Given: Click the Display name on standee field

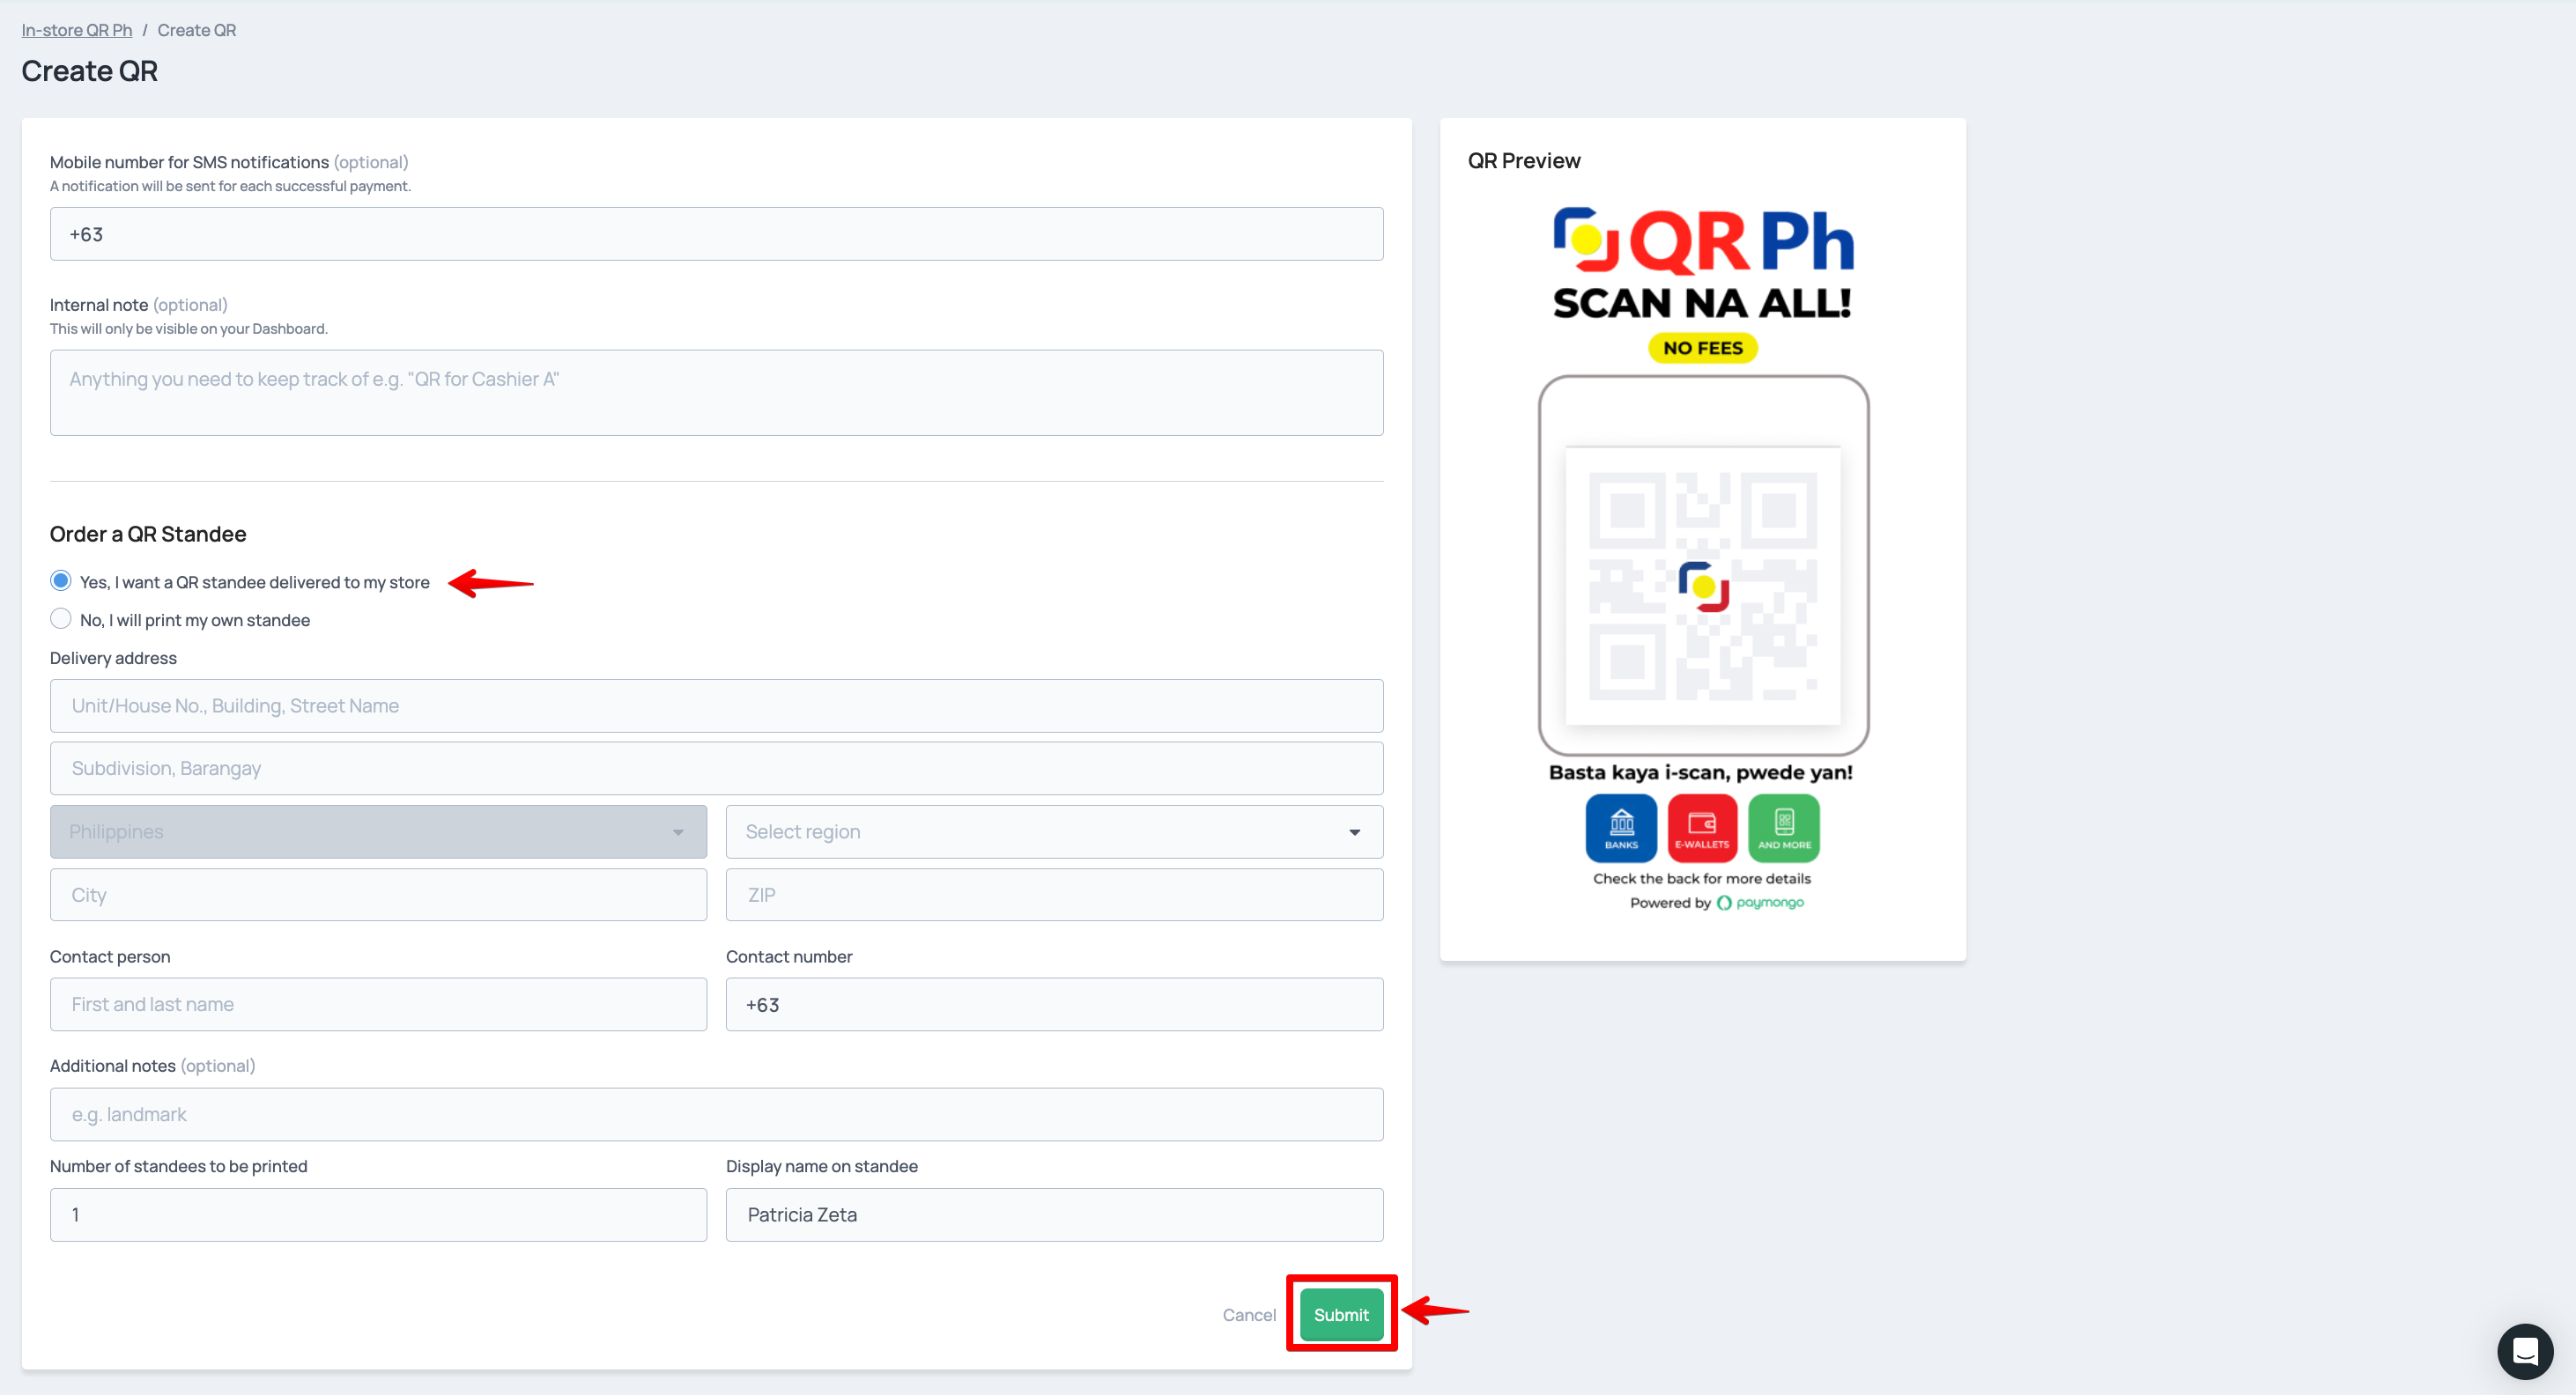Looking at the screenshot, I should pyautogui.click(x=1053, y=1214).
